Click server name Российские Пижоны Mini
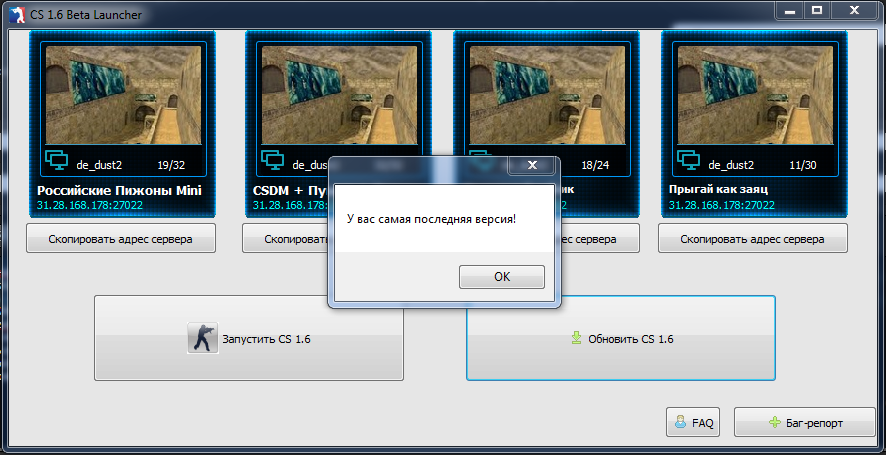The height and width of the screenshot is (455, 886). (119, 190)
